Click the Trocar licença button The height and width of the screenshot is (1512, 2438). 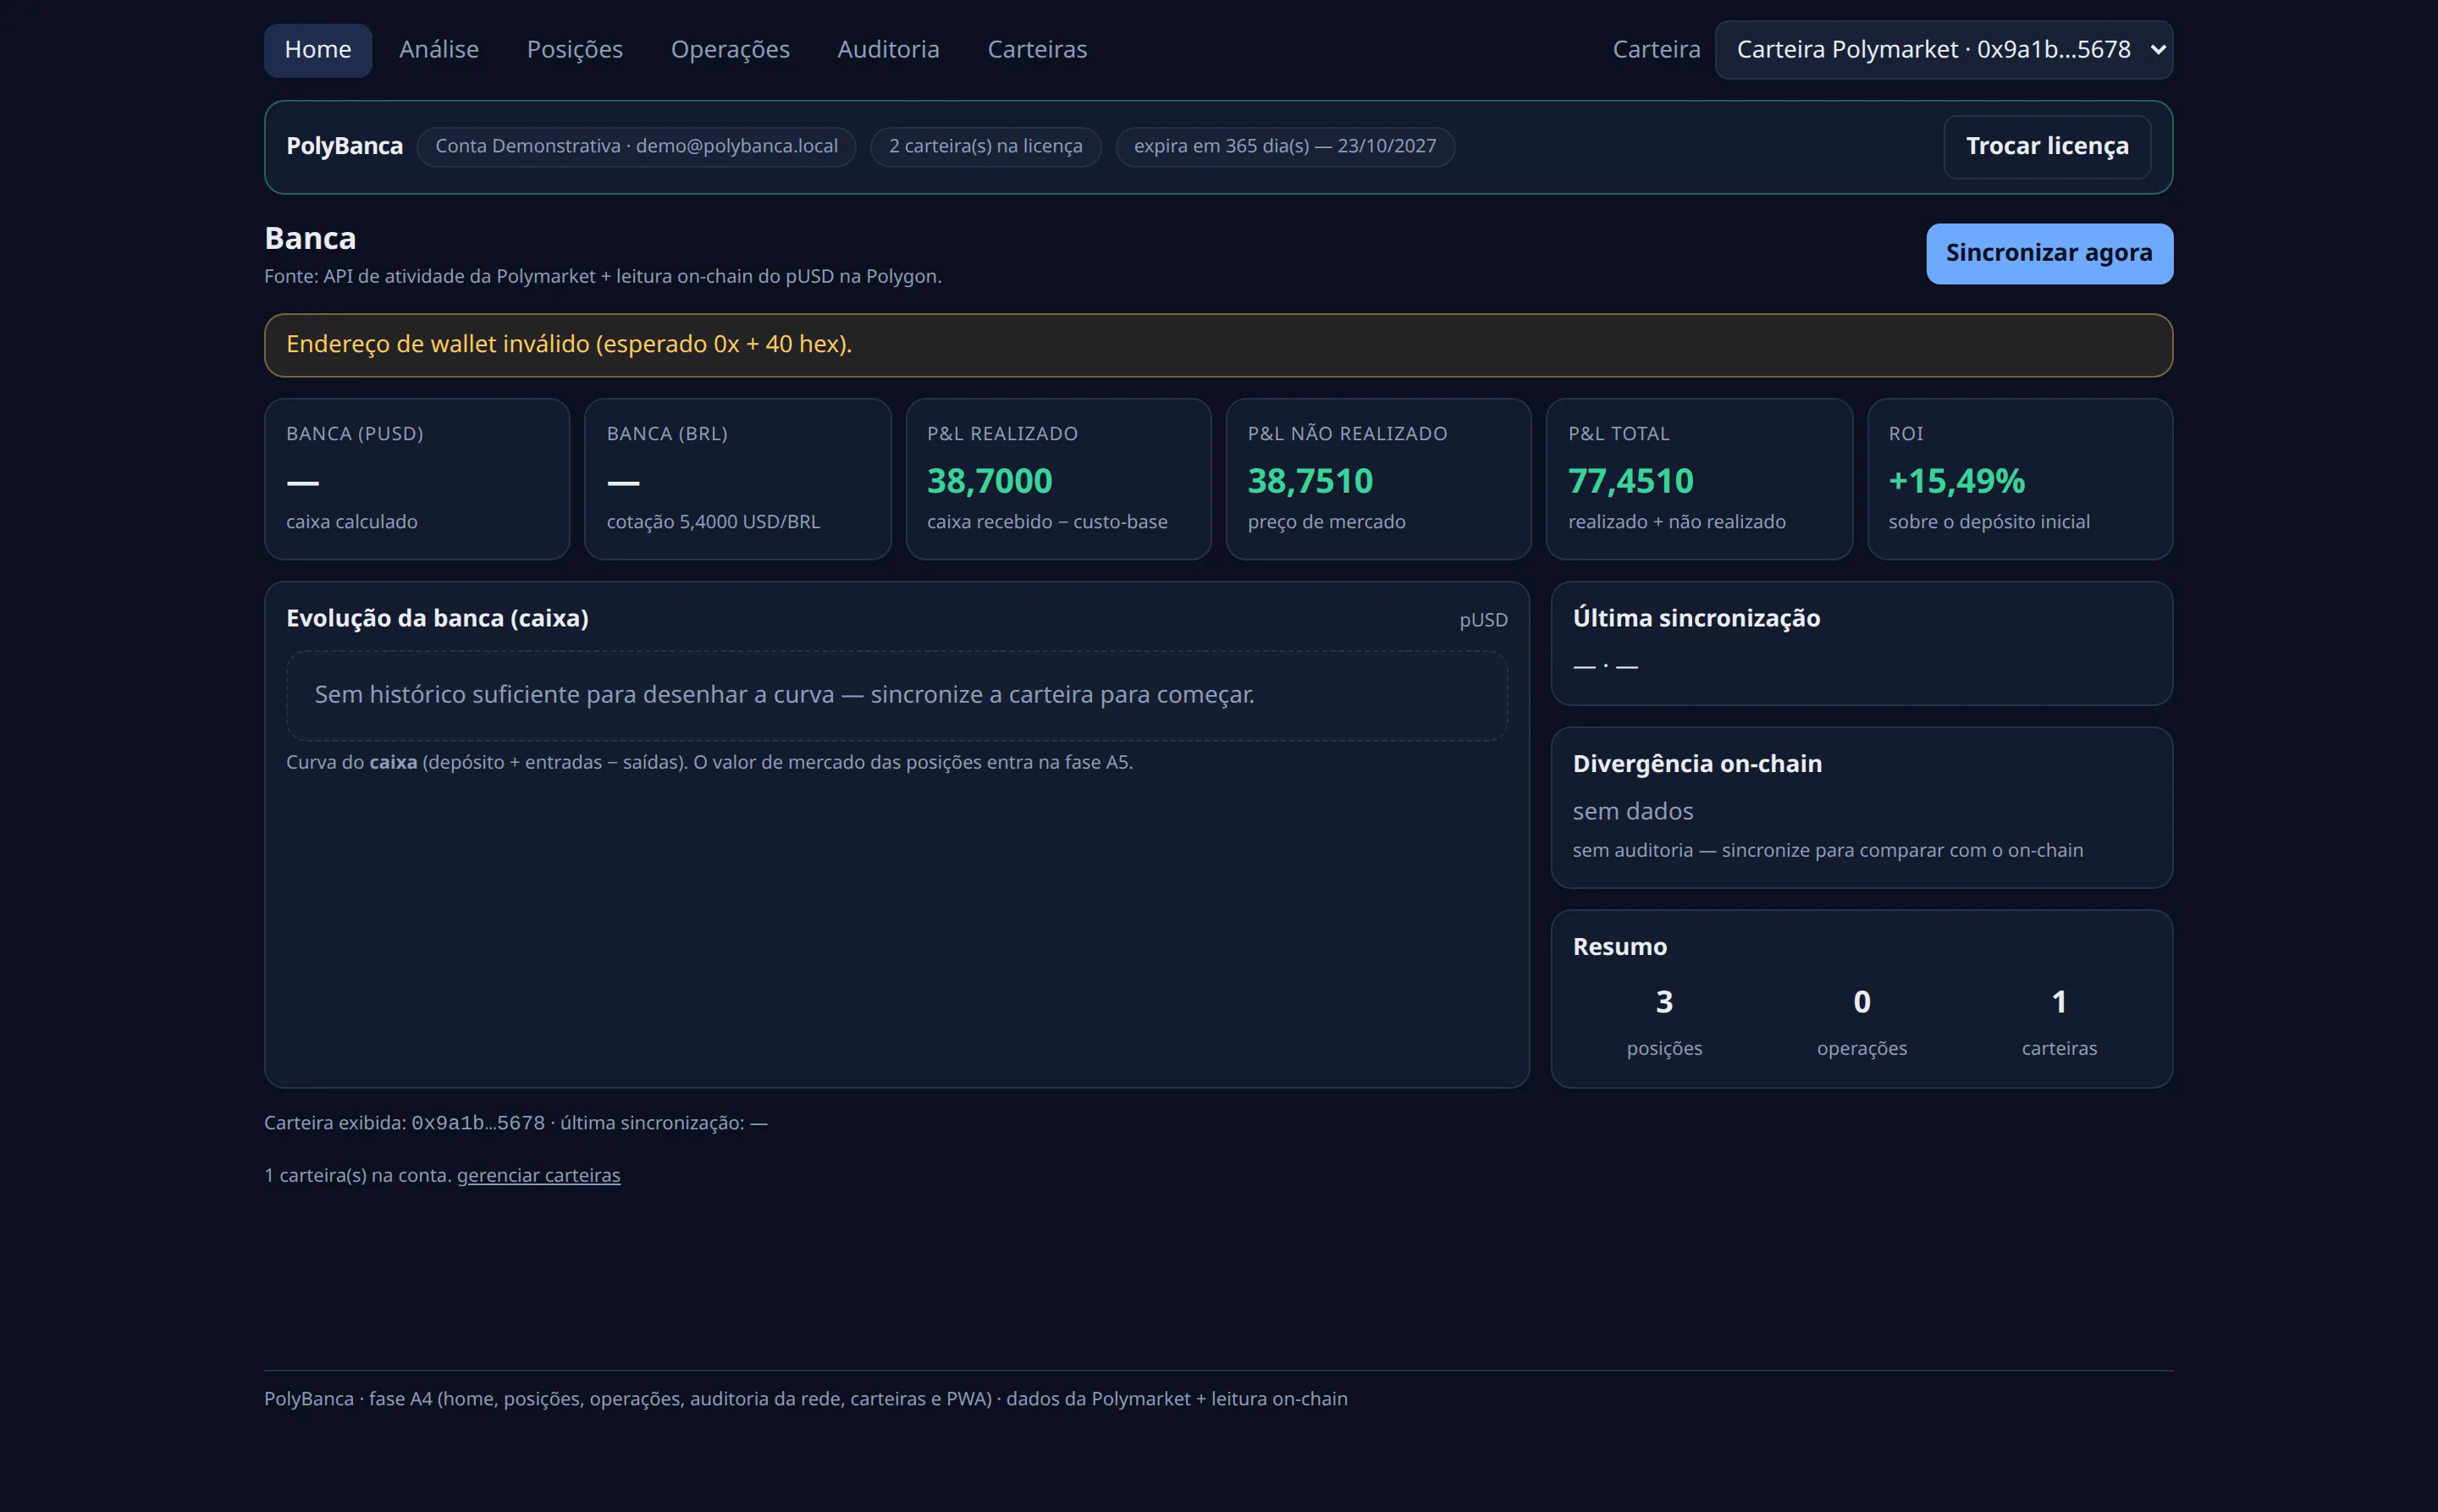tap(2047, 147)
